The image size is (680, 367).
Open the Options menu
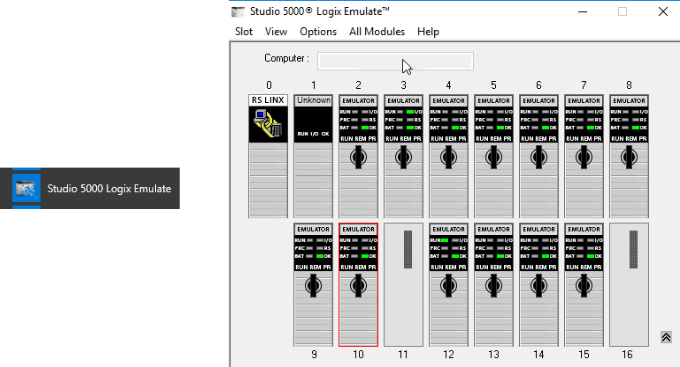[318, 32]
